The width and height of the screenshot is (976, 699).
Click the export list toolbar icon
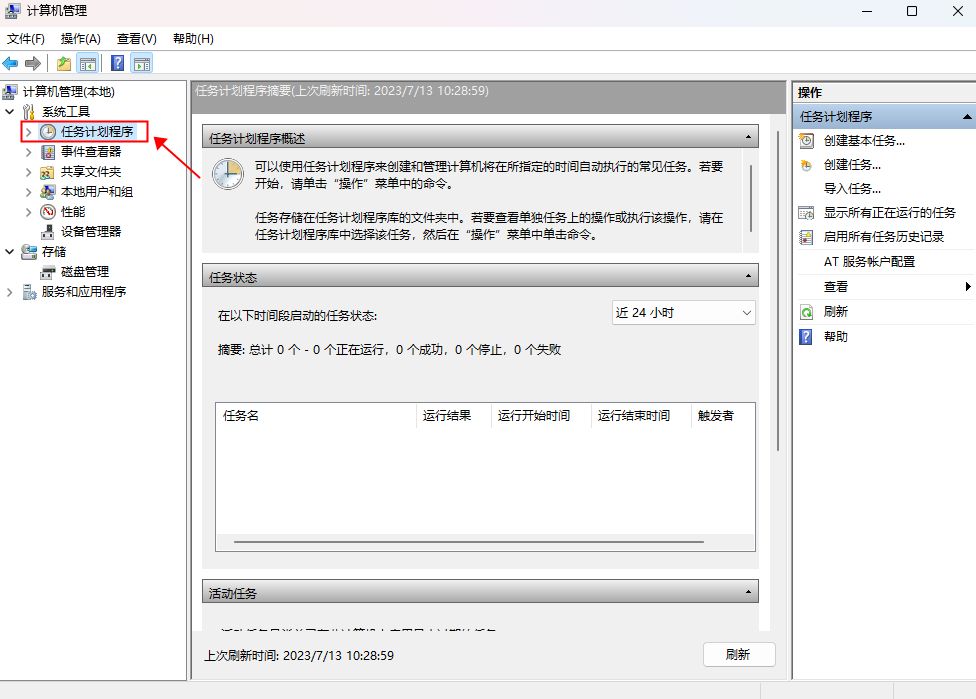coord(61,62)
